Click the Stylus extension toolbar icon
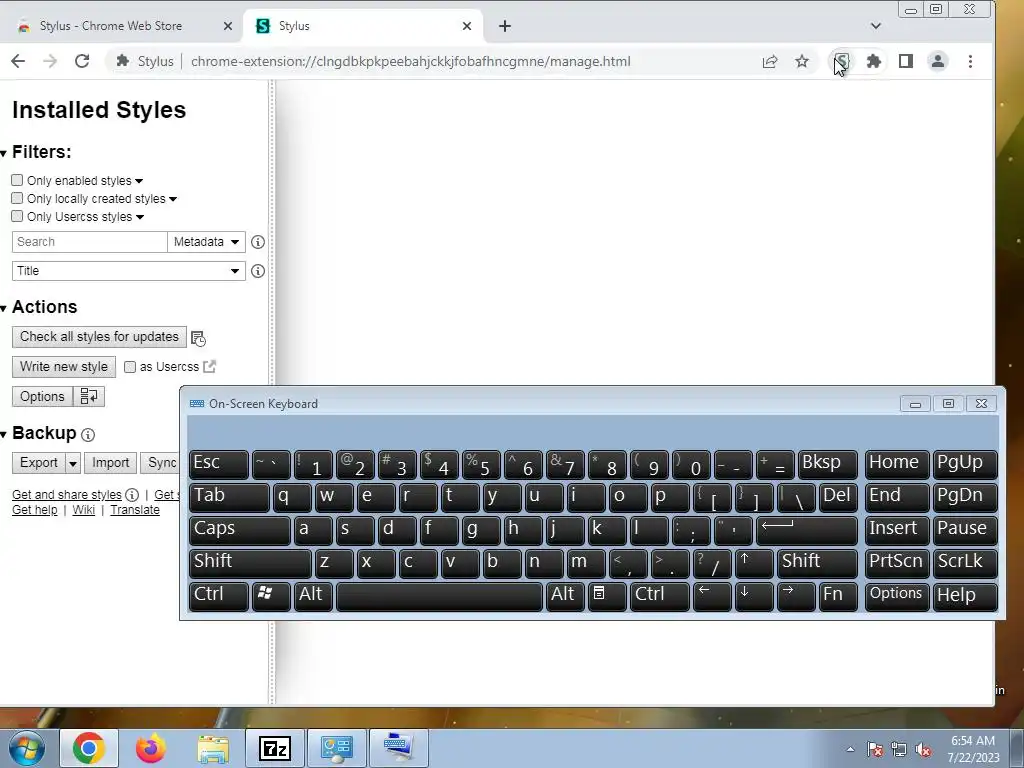This screenshot has width=1024, height=768. coord(842,61)
